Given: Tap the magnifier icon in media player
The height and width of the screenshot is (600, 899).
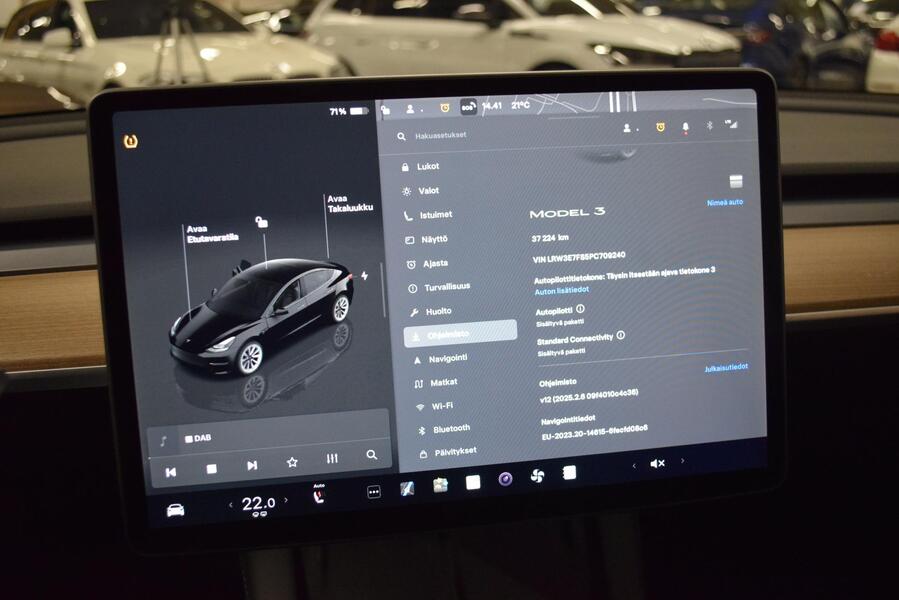Looking at the screenshot, I should click(x=371, y=455).
